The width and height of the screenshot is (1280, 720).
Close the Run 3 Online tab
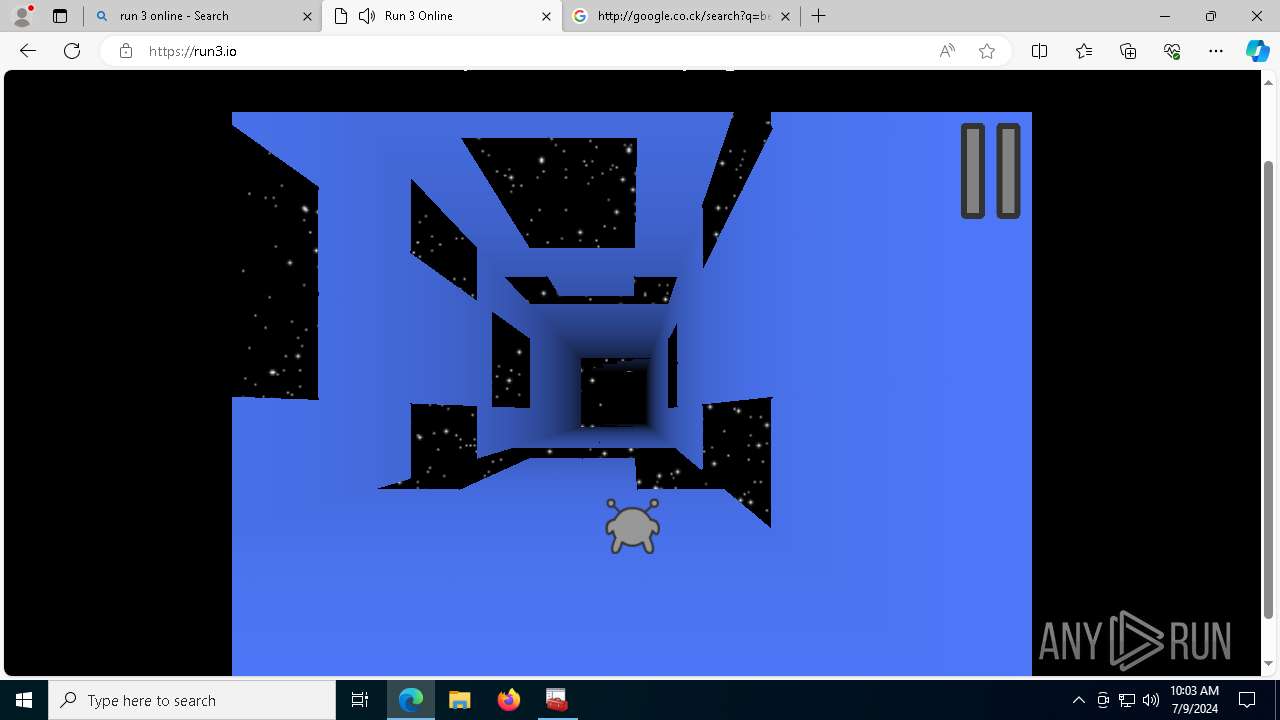pyautogui.click(x=546, y=16)
